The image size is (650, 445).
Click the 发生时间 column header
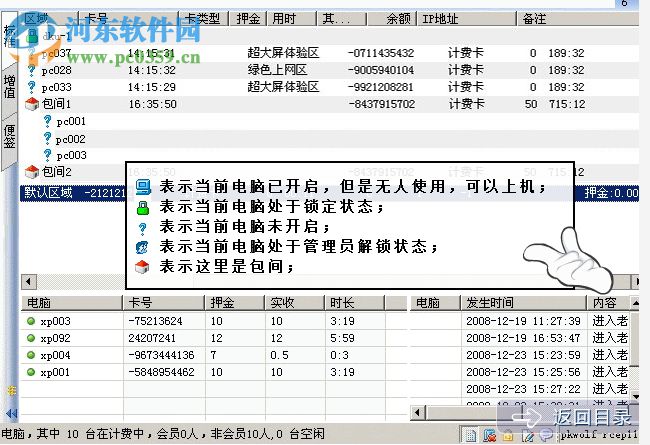coord(524,303)
